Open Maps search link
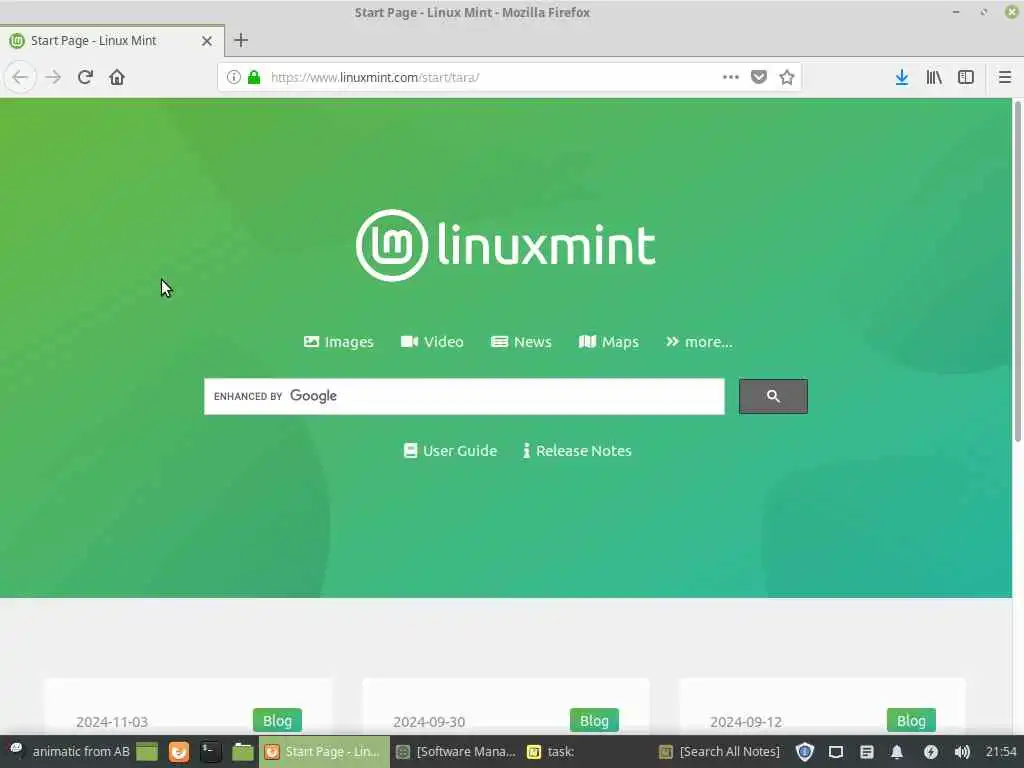Image resolution: width=1024 pixels, height=768 pixels. [x=609, y=342]
